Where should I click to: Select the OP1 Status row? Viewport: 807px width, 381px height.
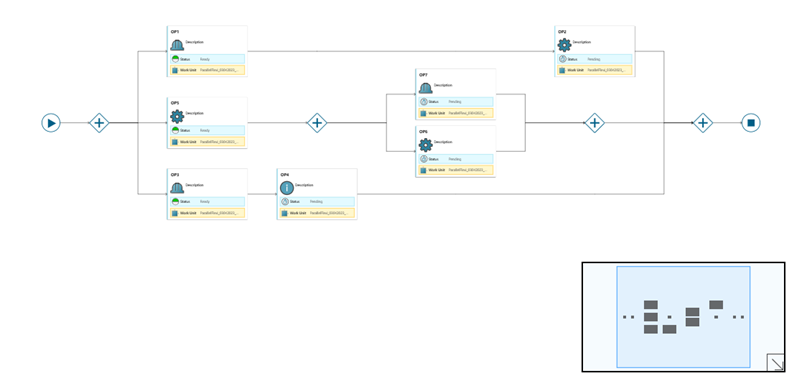[x=207, y=59]
